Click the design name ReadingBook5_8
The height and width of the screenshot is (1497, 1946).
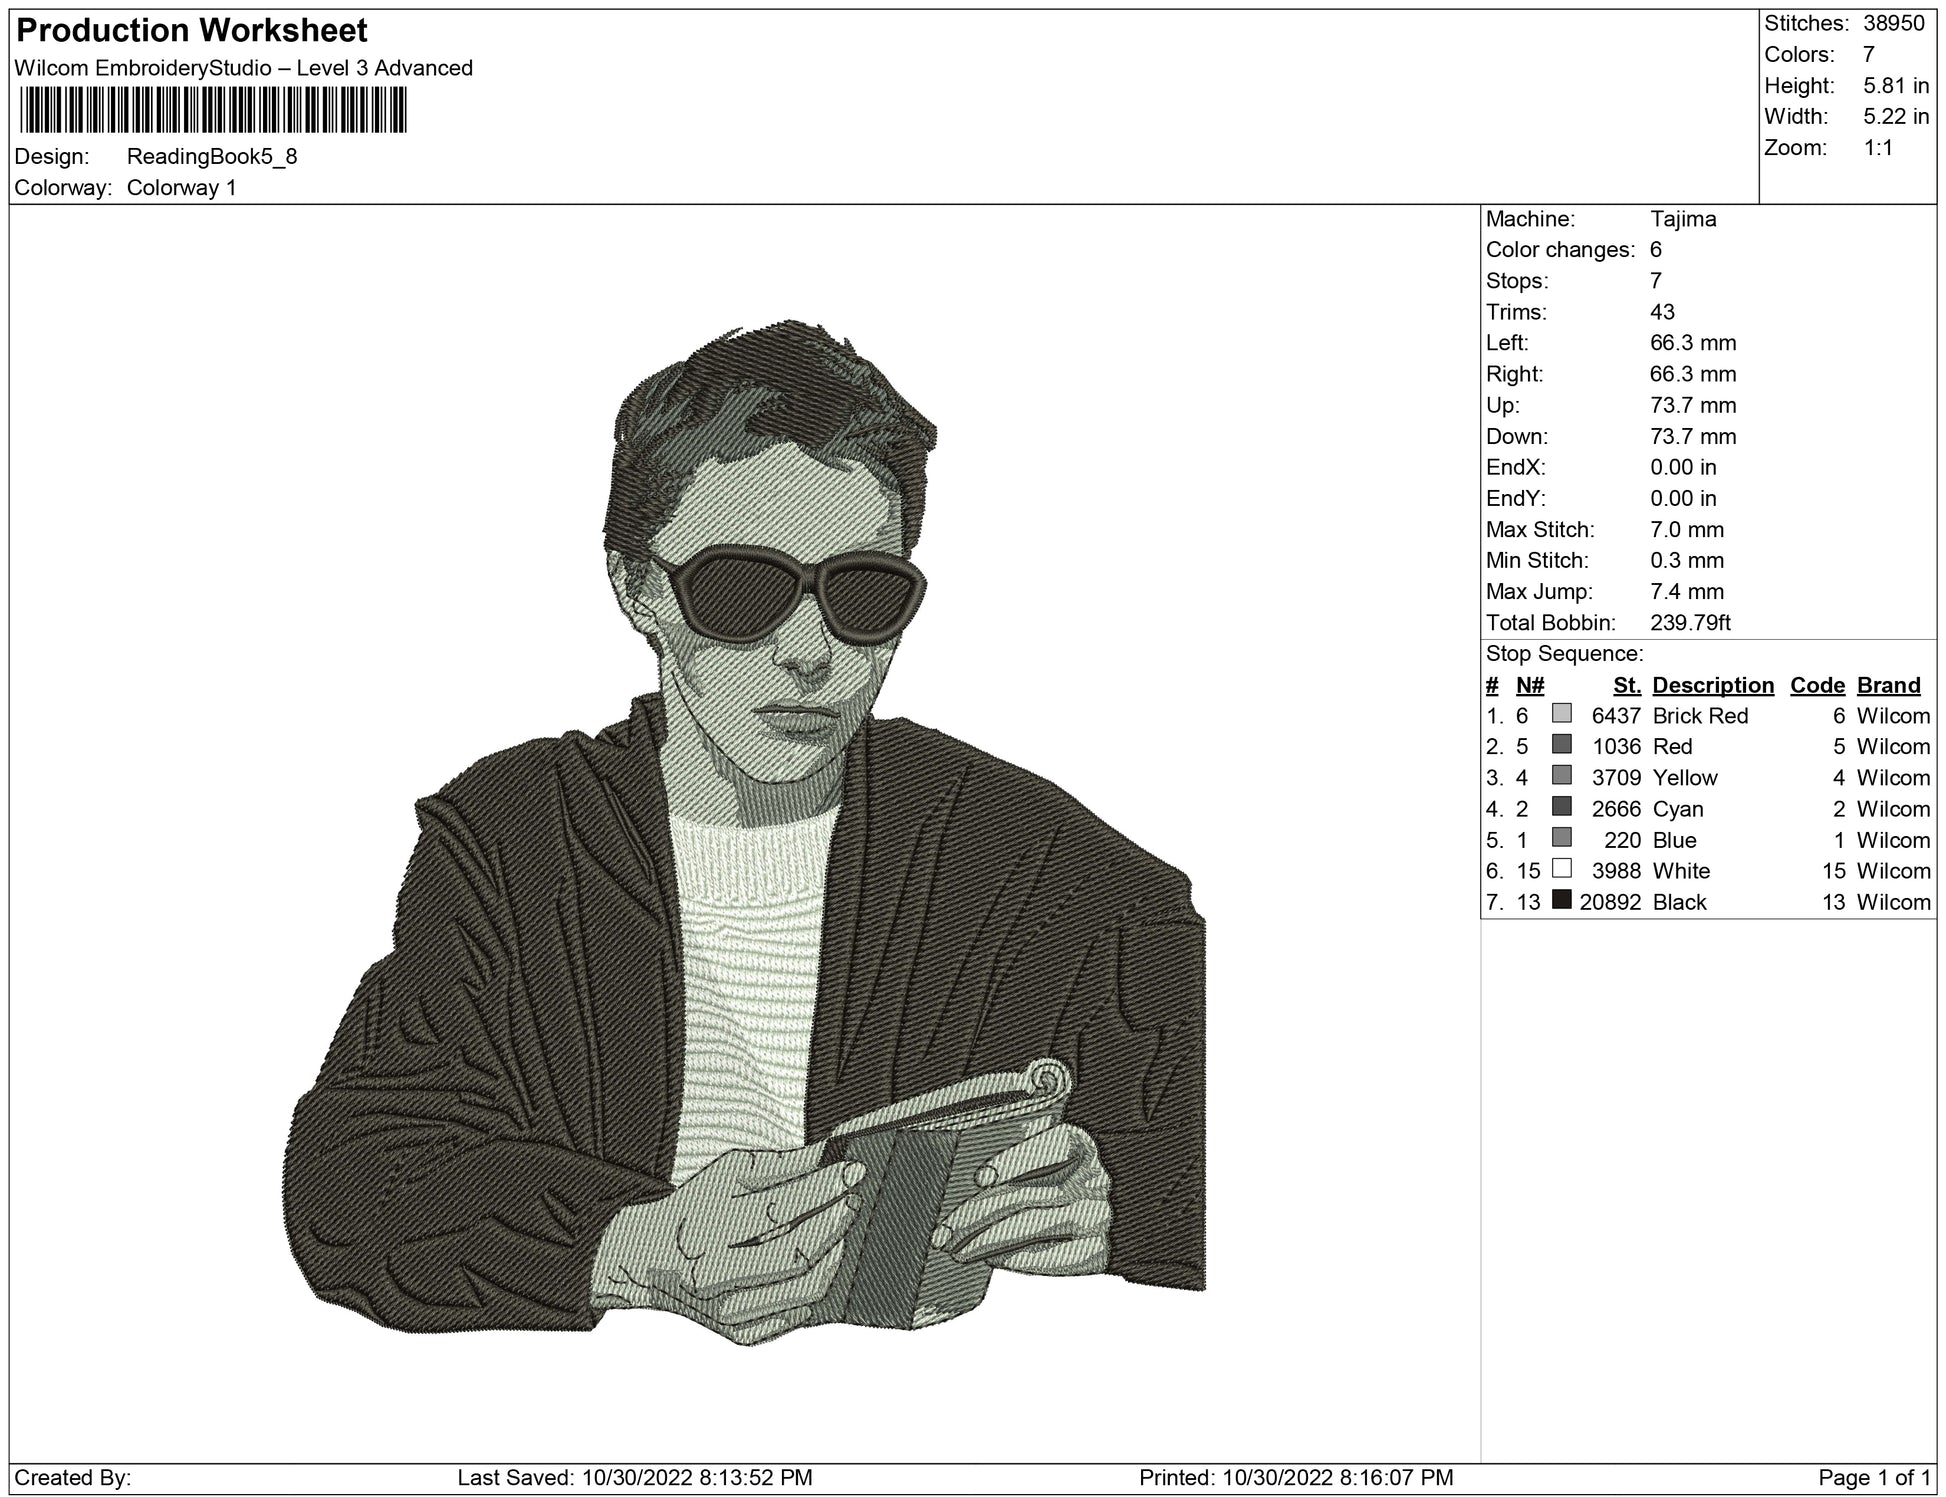coord(212,156)
